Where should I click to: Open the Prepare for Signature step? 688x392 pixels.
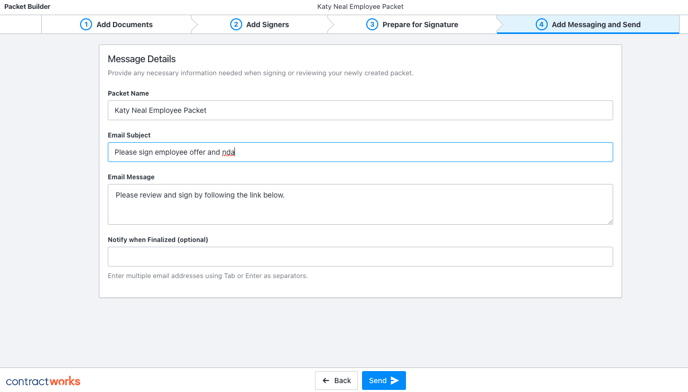(x=412, y=25)
